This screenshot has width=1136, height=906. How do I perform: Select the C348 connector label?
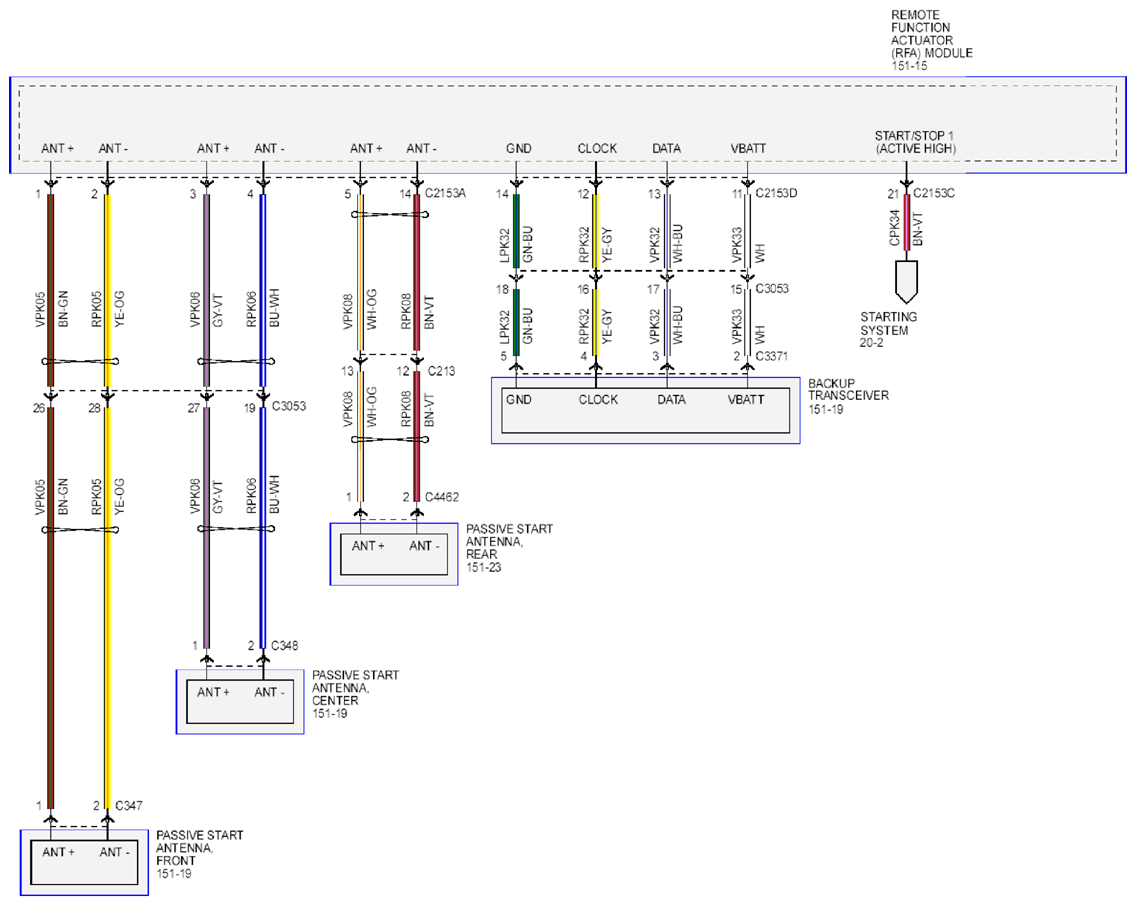285,645
